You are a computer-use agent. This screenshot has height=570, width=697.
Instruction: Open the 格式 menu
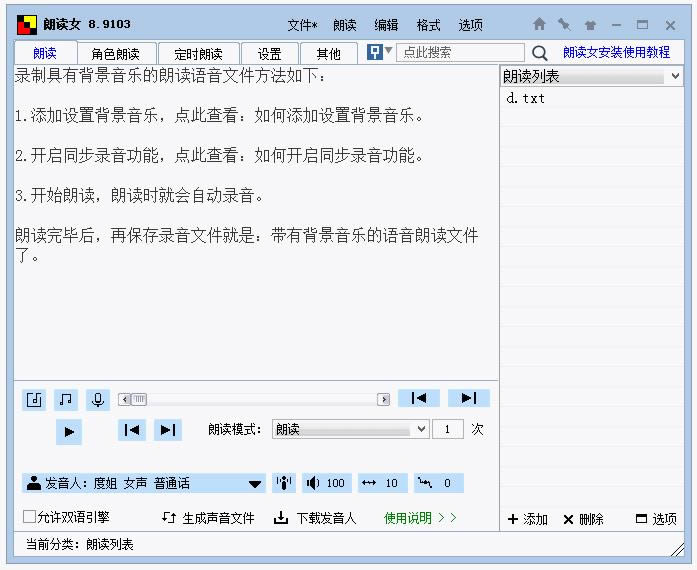[x=428, y=25]
